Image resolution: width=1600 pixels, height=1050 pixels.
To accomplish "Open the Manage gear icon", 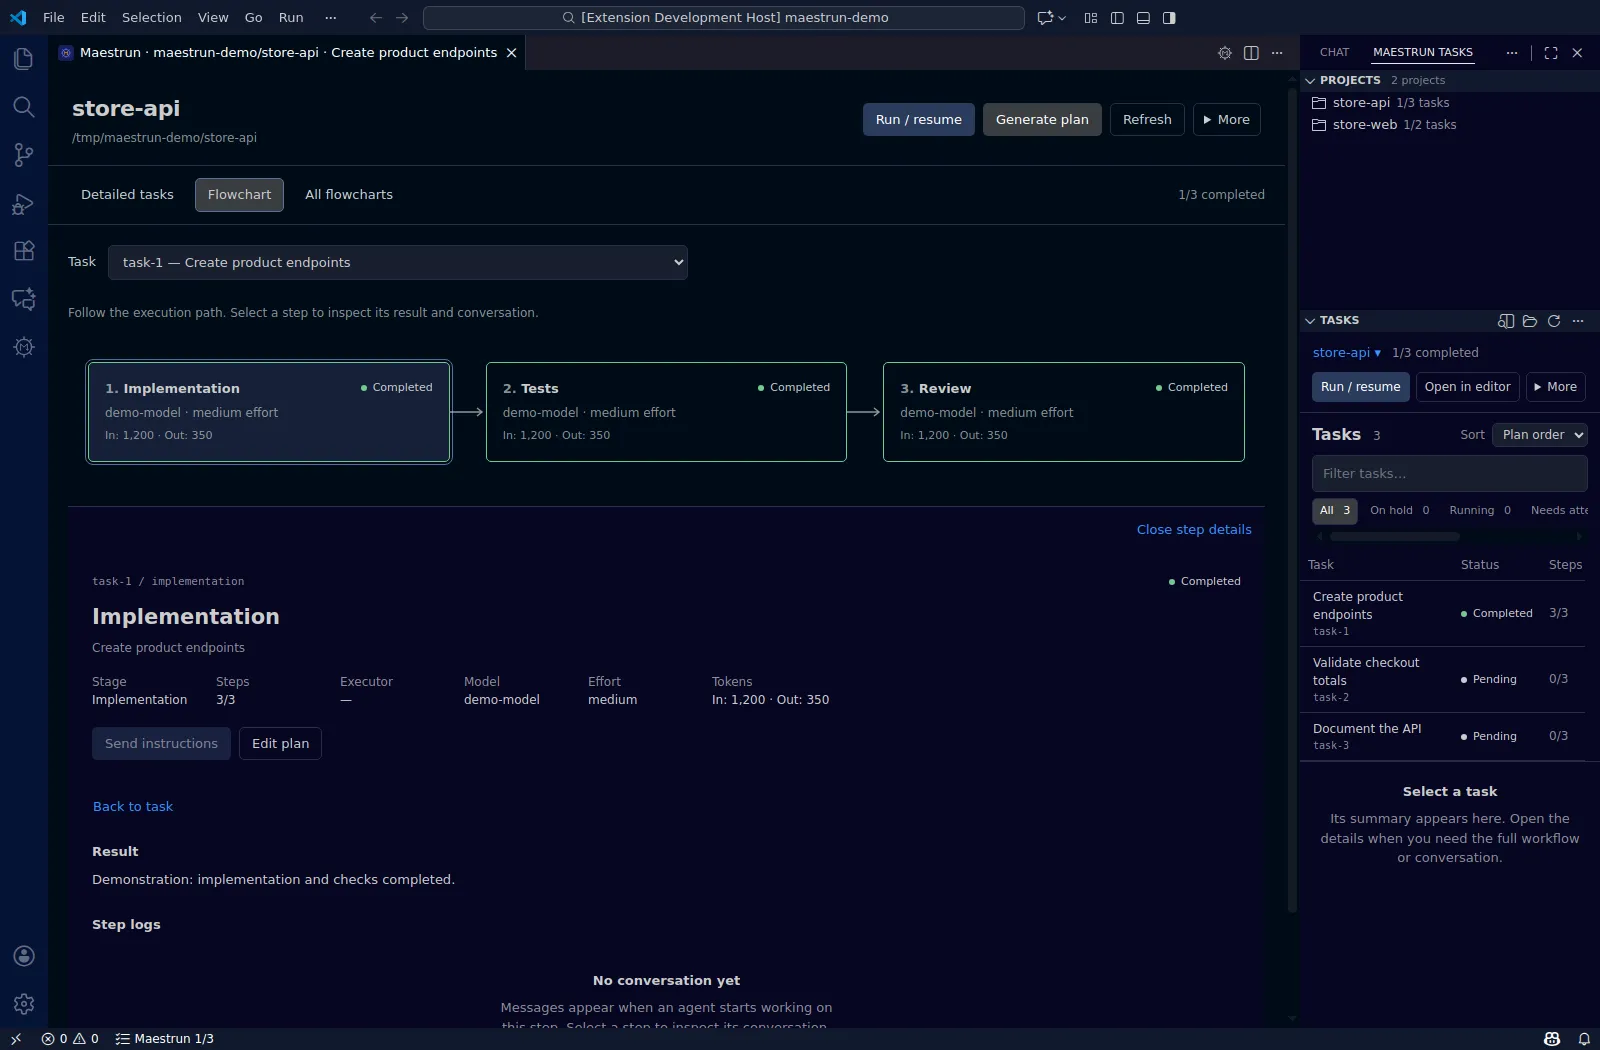I will [x=24, y=1004].
